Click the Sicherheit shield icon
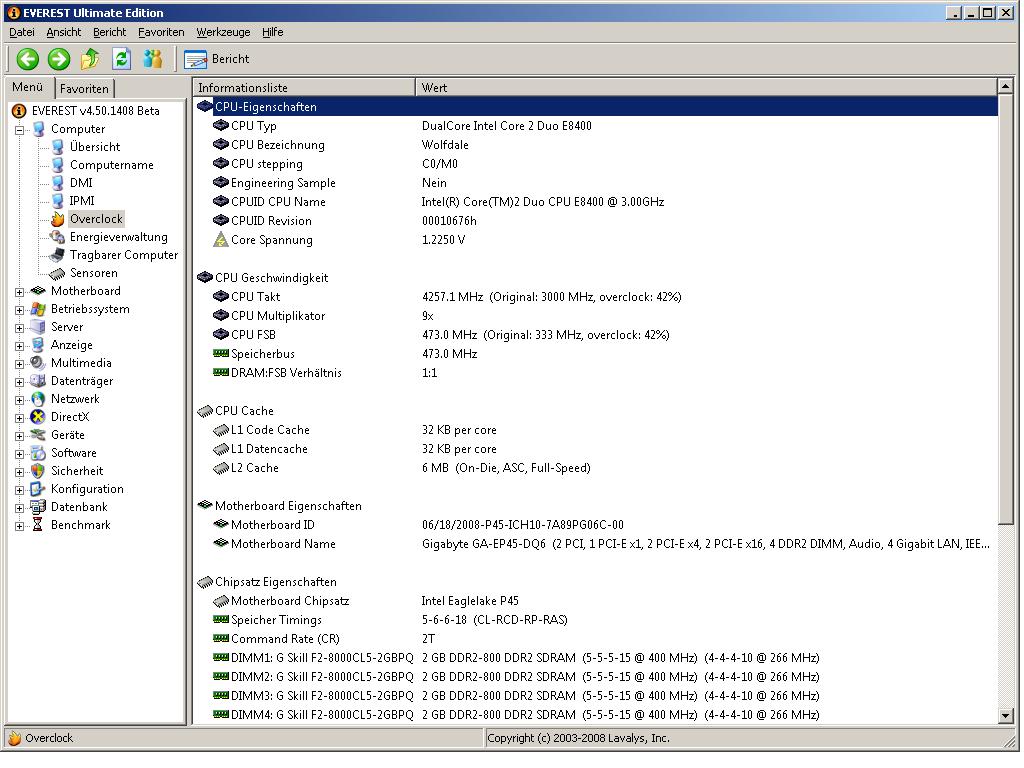 (x=39, y=472)
